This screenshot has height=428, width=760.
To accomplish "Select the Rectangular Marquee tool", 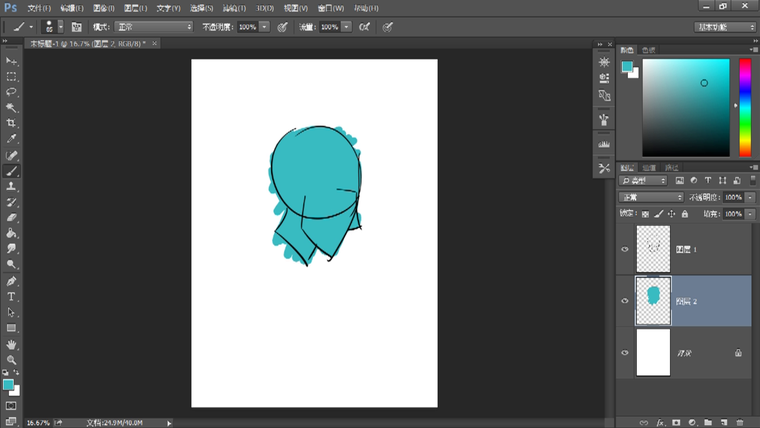I will point(12,76).
